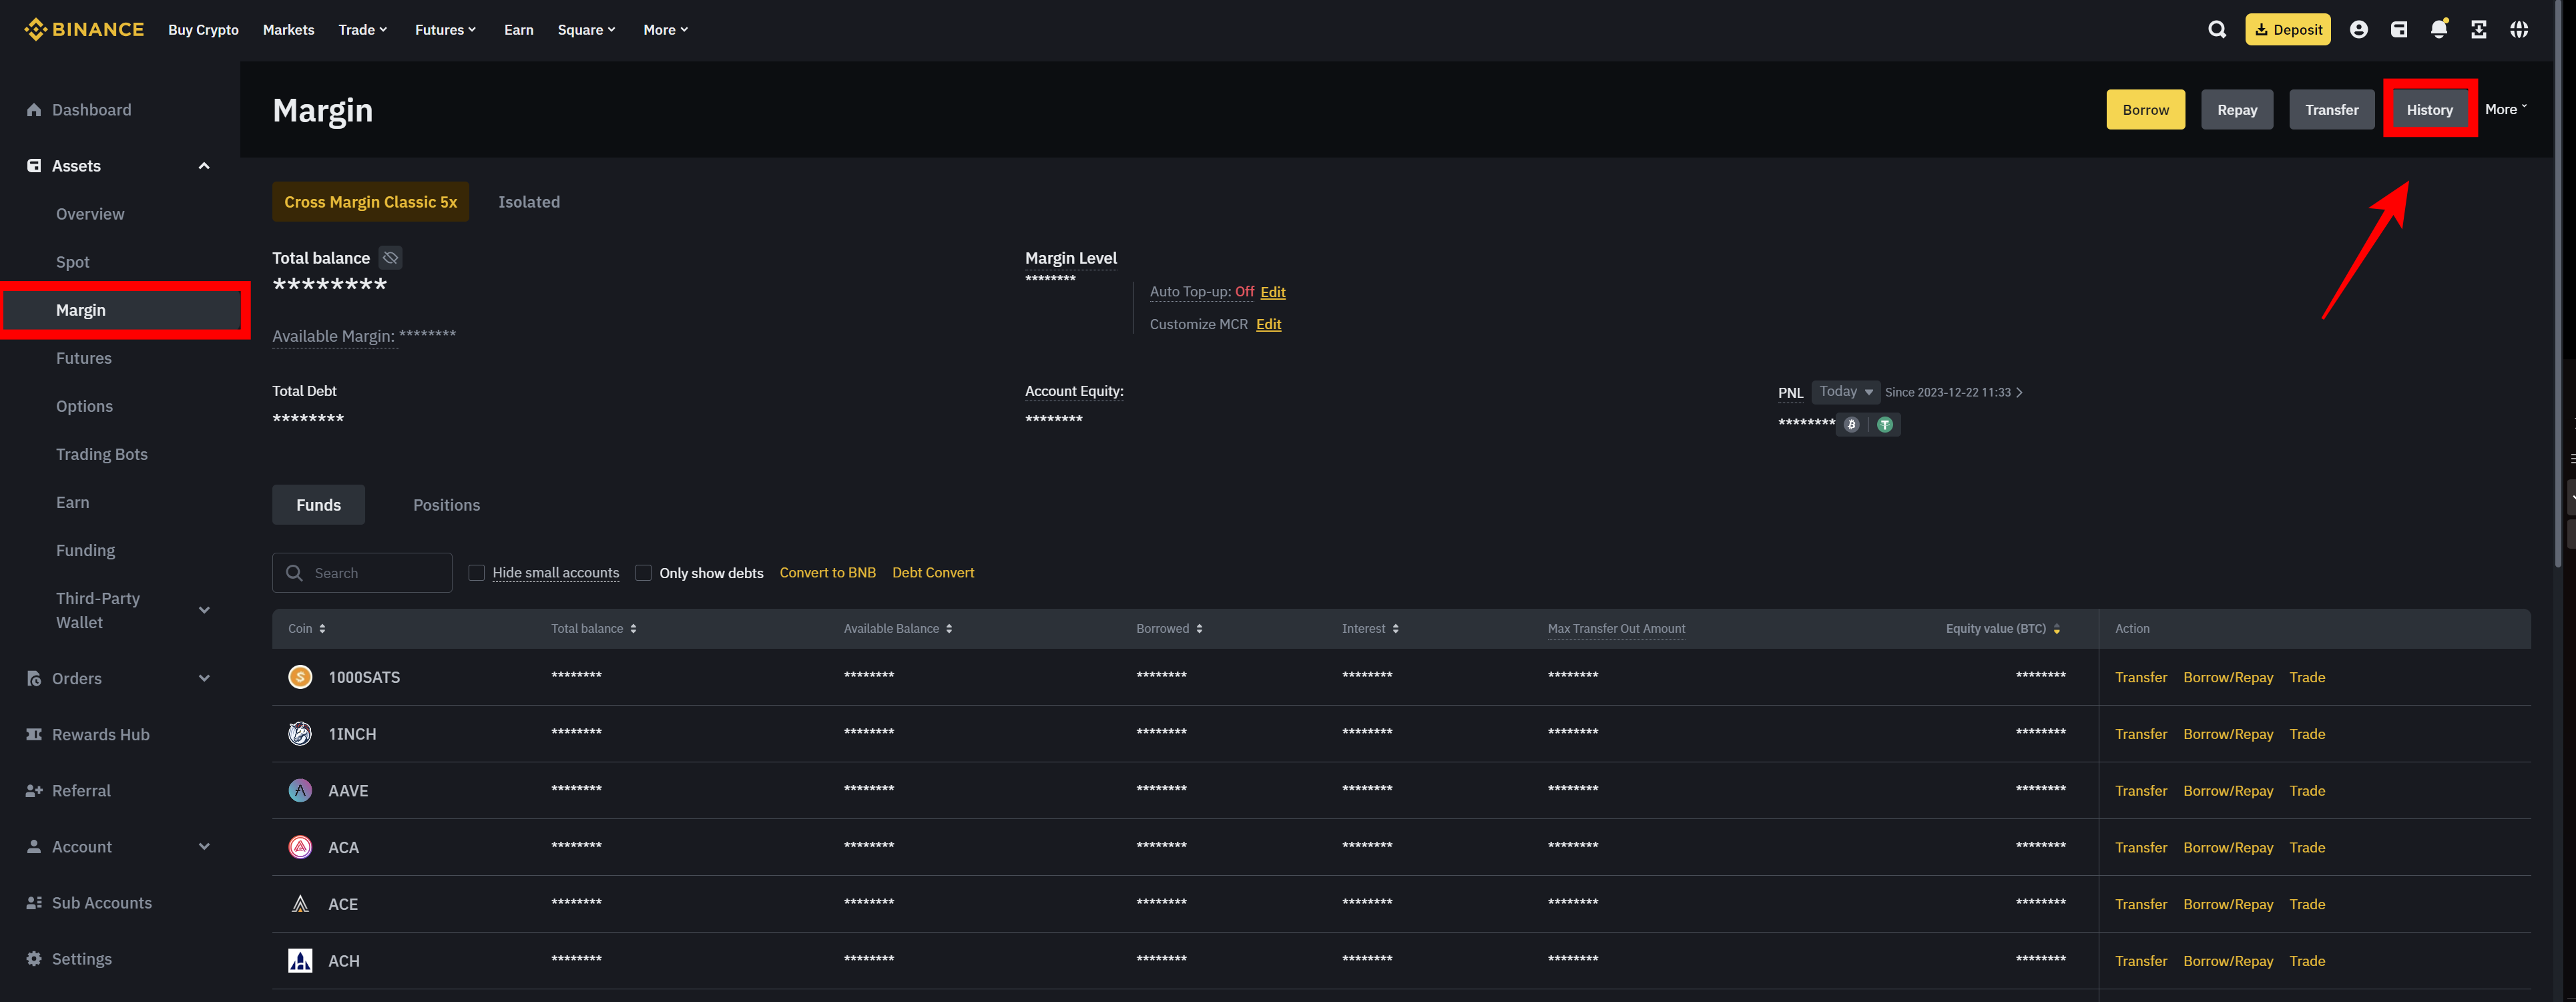Screen dimensions: 2576x1002
Task: Open margin History
Action: tap(2429, 110)
